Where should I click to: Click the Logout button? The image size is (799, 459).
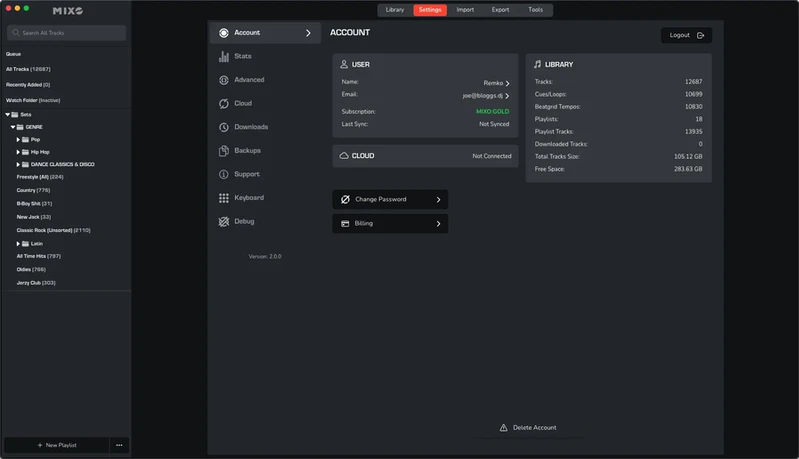coord(686,35)
